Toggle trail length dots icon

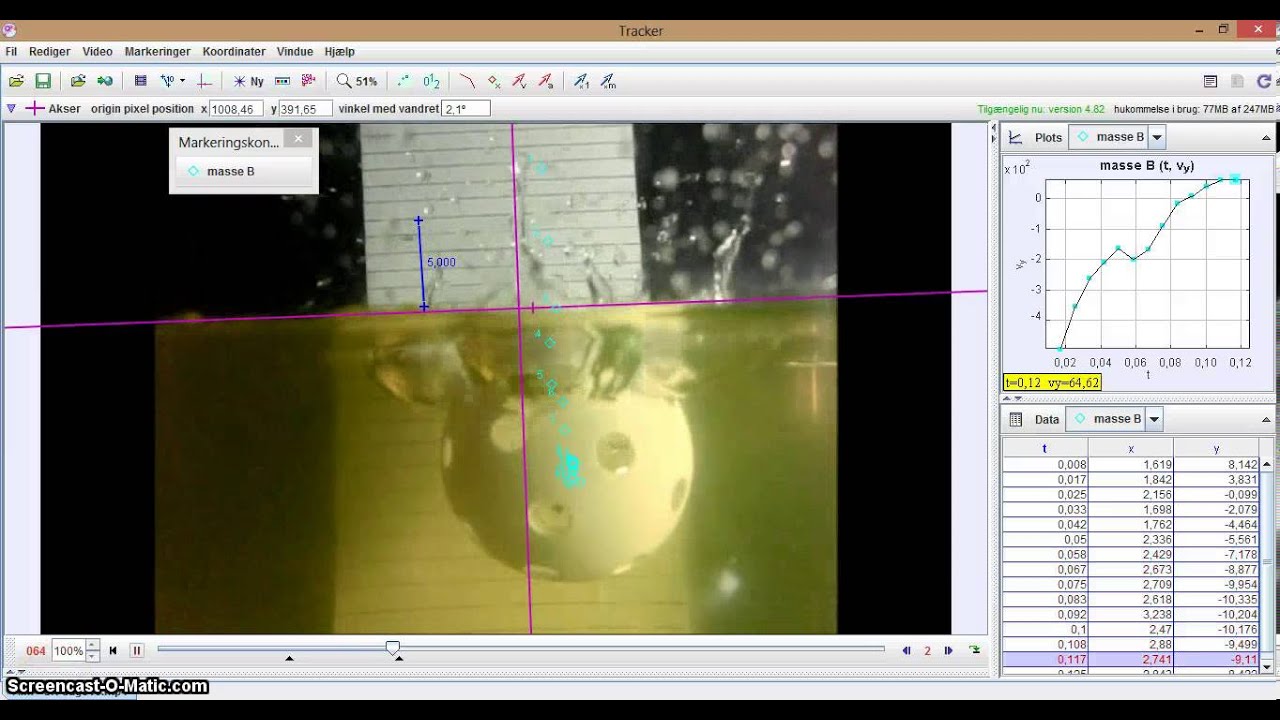[404, 81]
